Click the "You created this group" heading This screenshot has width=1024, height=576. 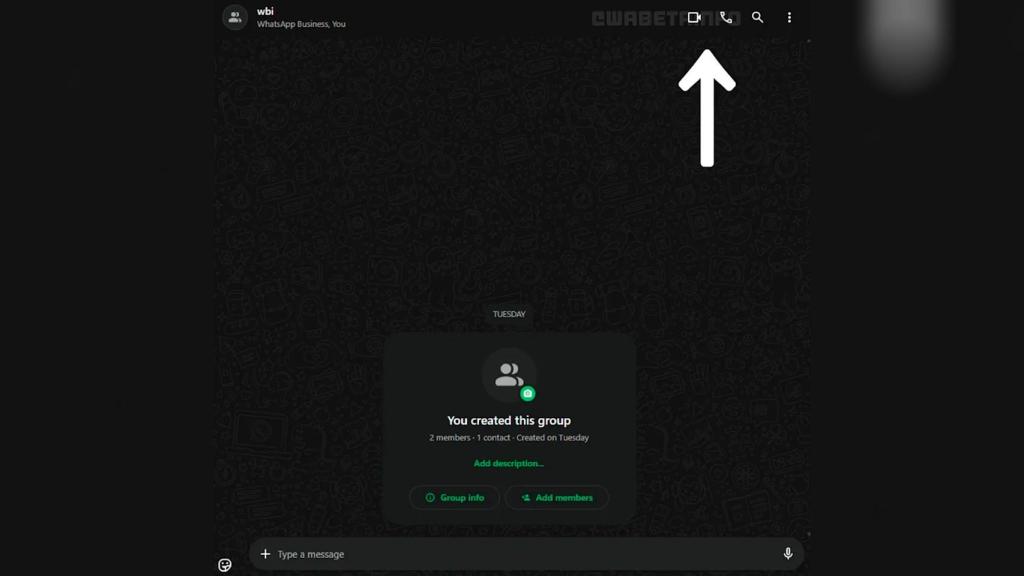pyautogui.click(x=509, y=421)
